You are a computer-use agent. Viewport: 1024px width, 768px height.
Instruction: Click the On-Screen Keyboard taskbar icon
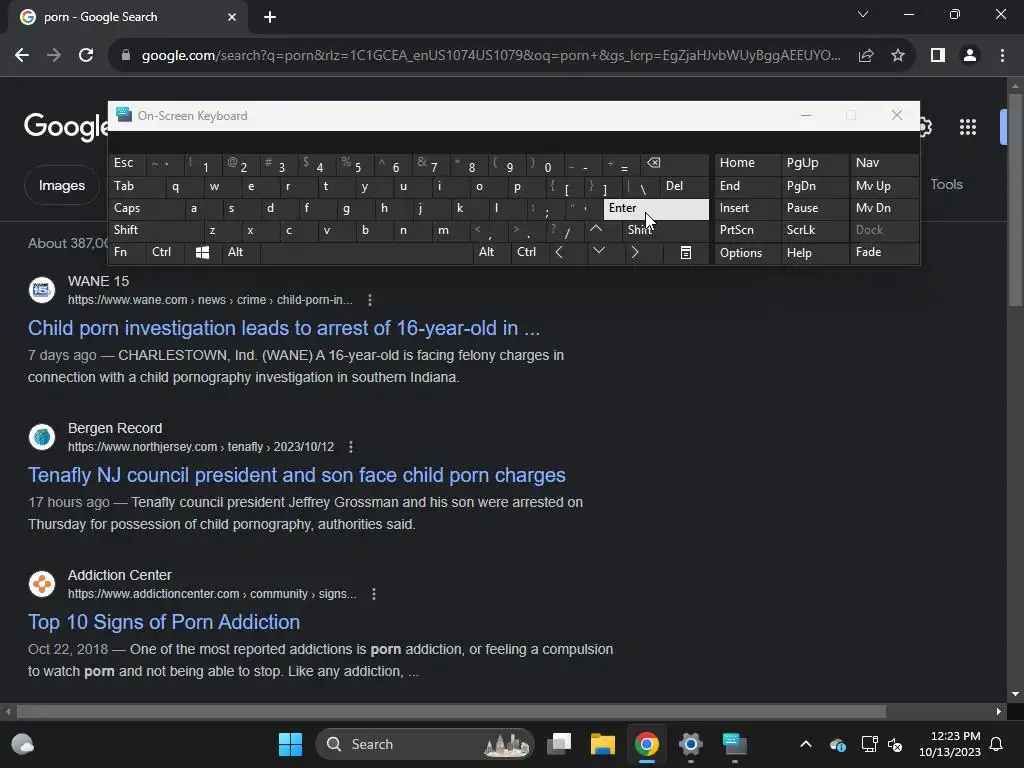pos(735,744)
